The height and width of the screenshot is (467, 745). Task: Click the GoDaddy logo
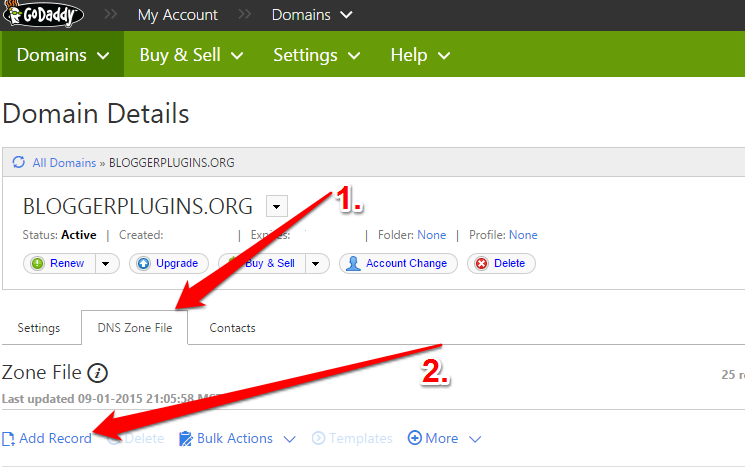coord(44,13)
